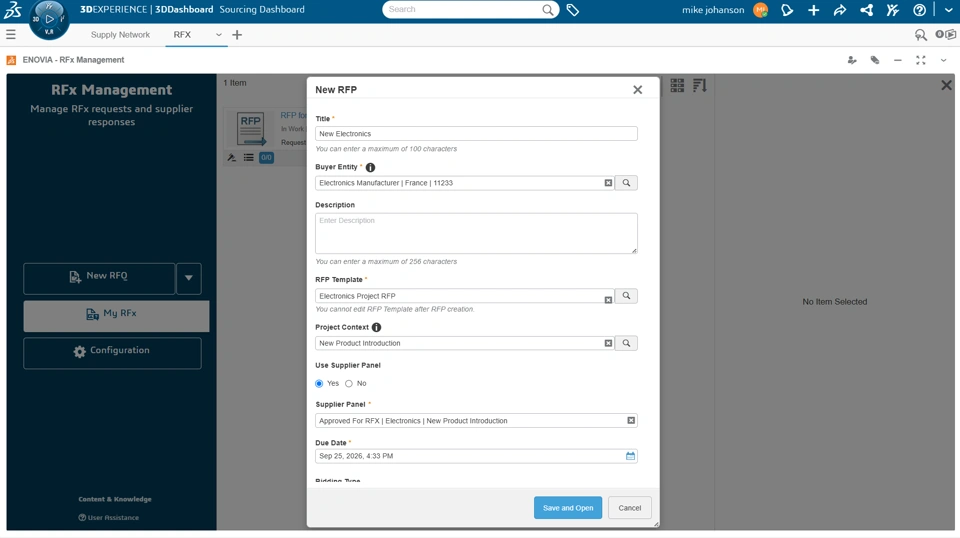Open the notifications icon in top bar

click(x=787, y=10)
